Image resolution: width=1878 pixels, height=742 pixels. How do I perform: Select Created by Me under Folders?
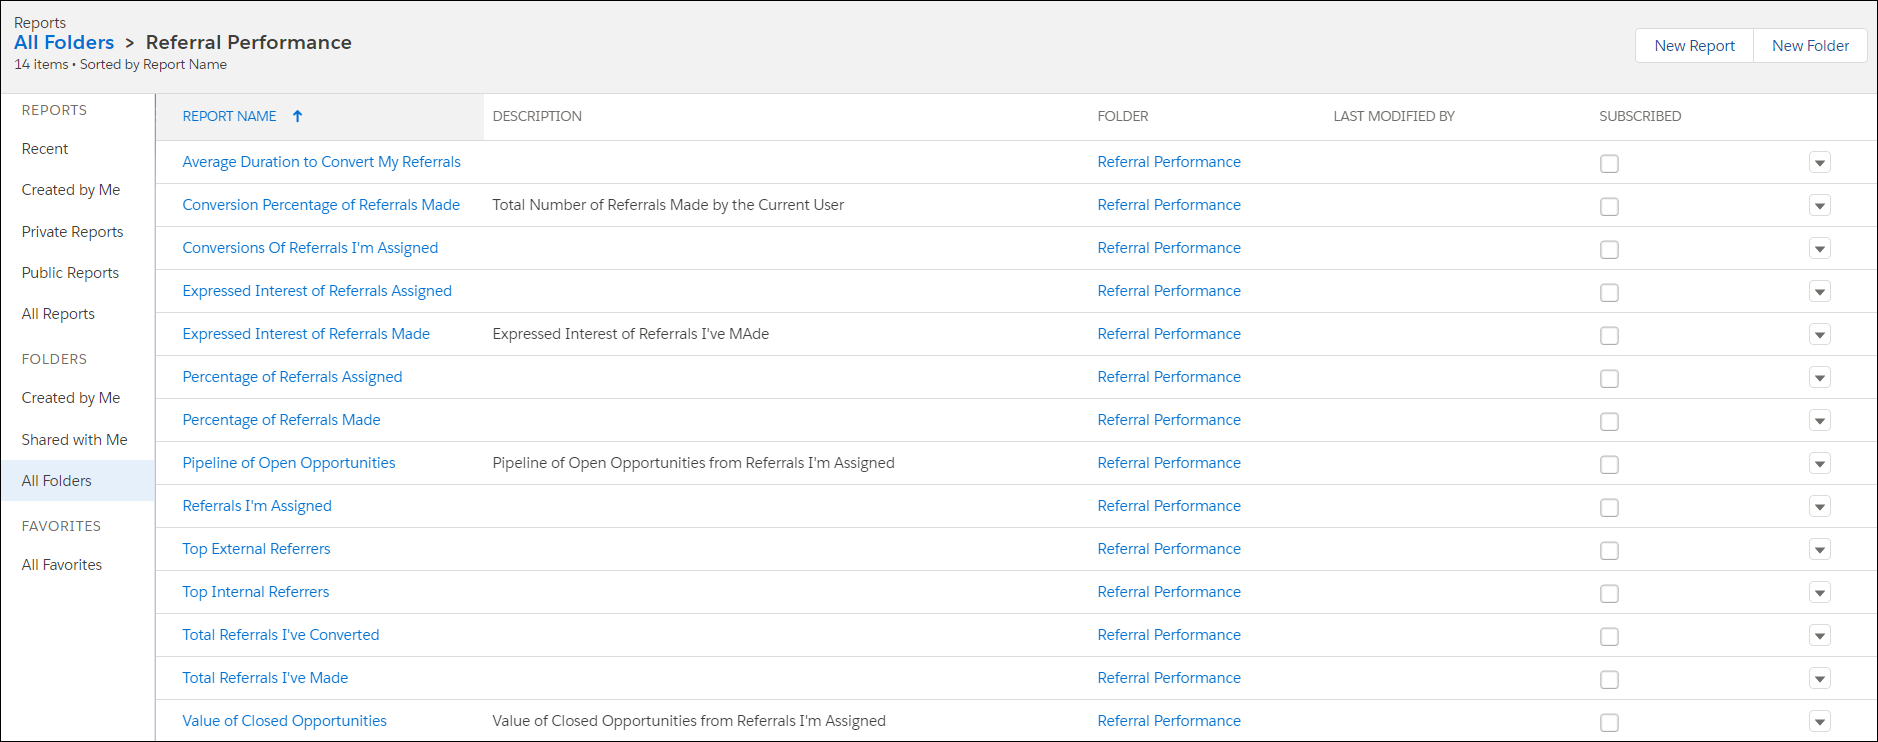[x=71, y=398]
